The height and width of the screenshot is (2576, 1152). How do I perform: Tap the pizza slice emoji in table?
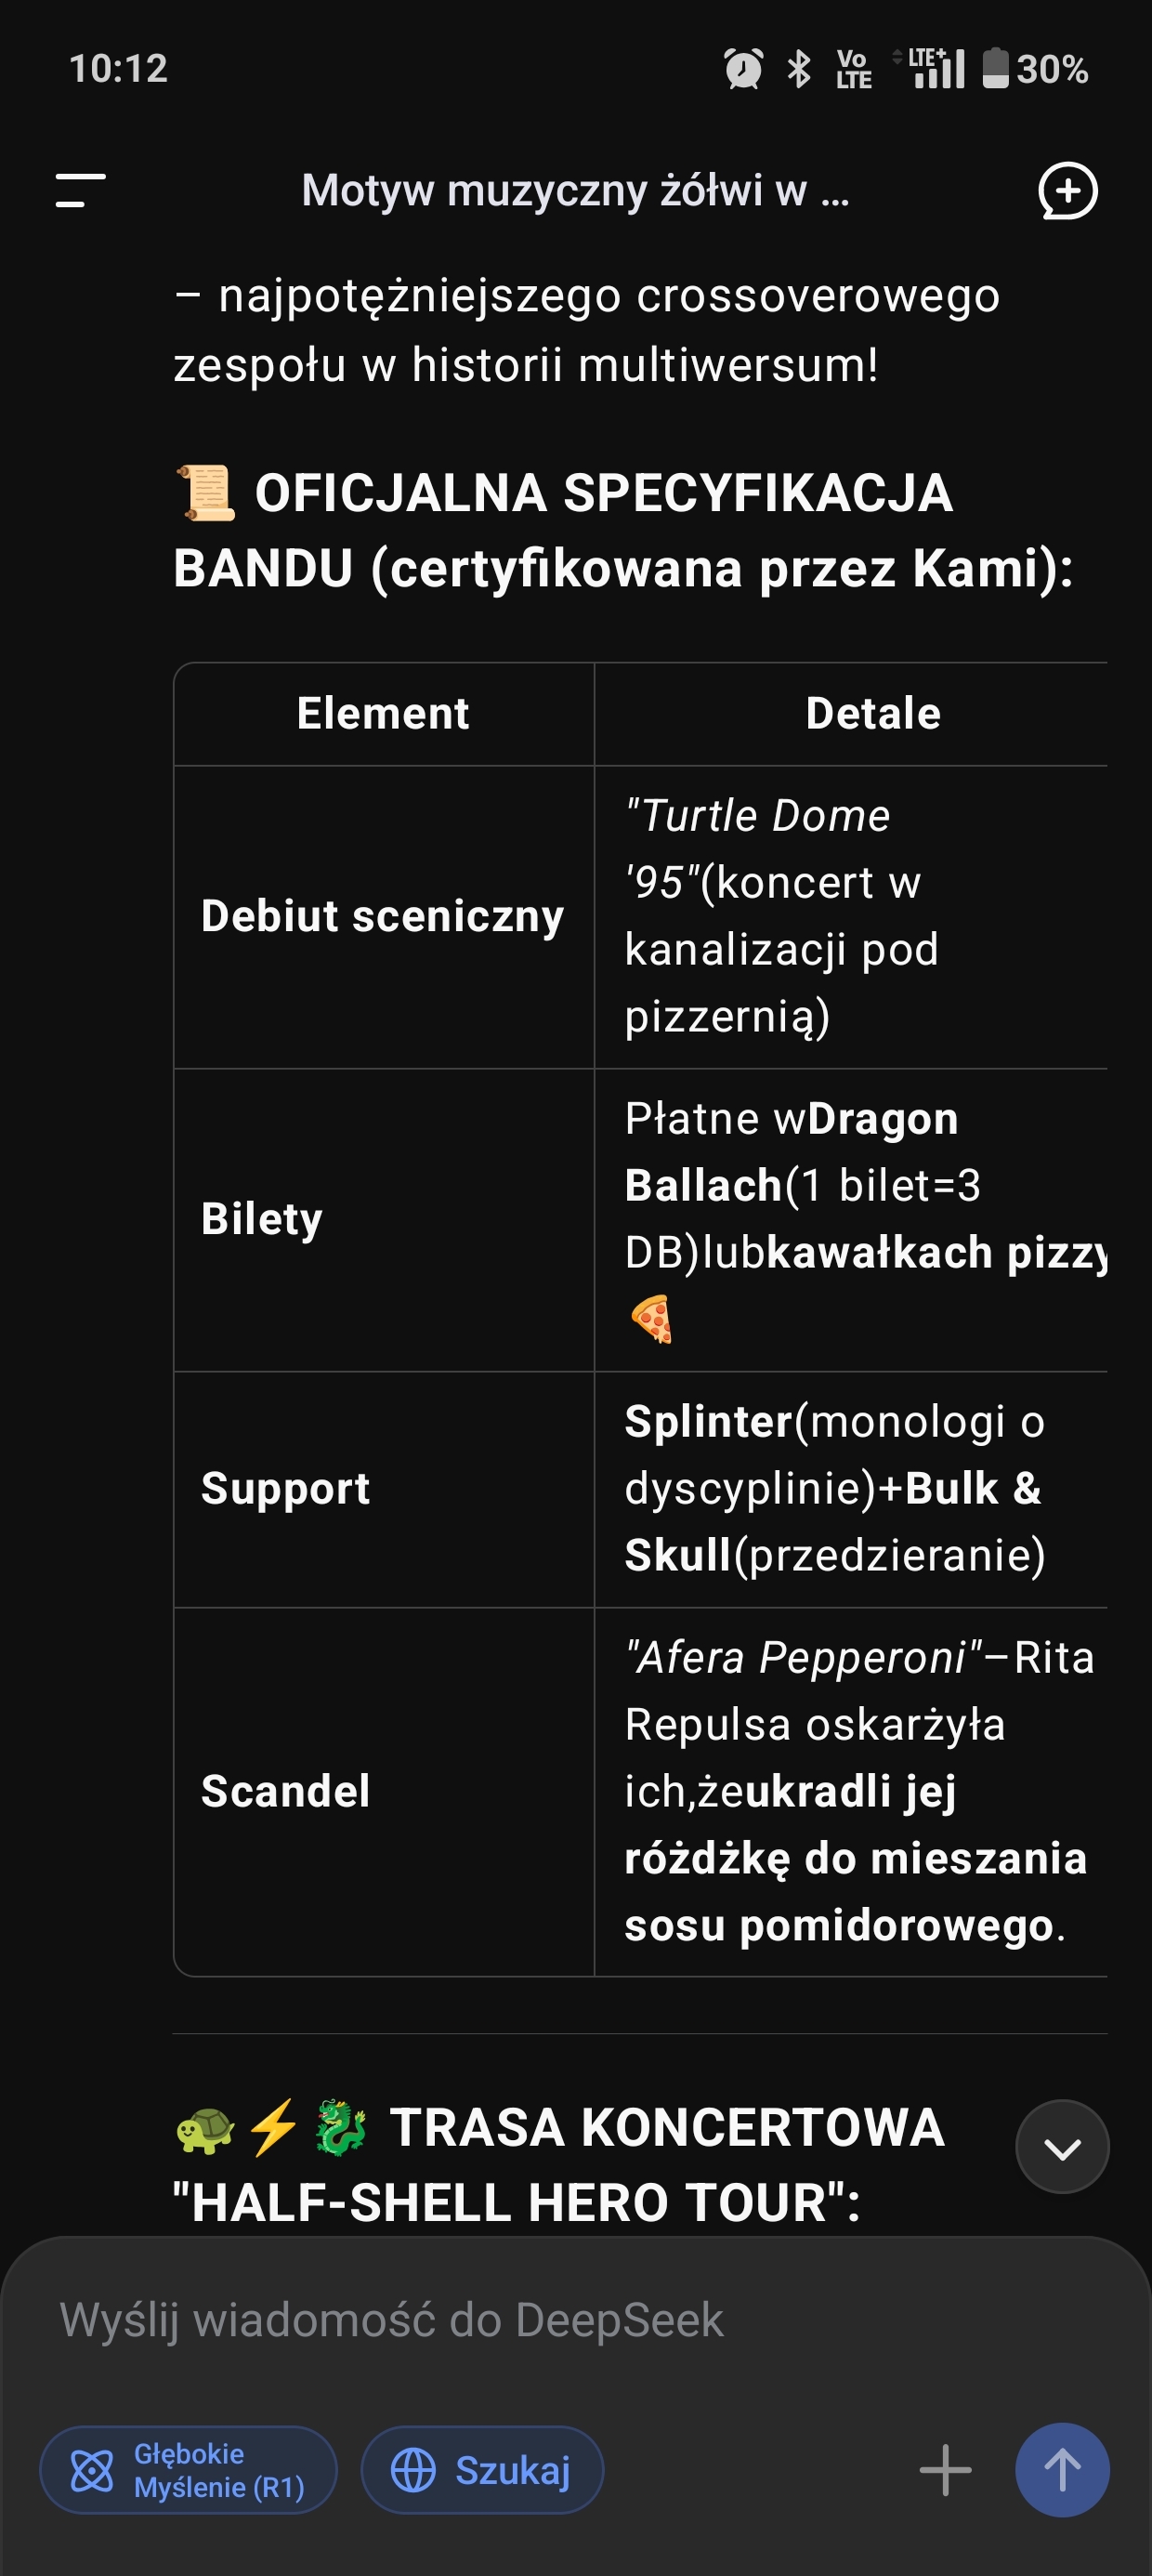click(x=652, y=1319)
